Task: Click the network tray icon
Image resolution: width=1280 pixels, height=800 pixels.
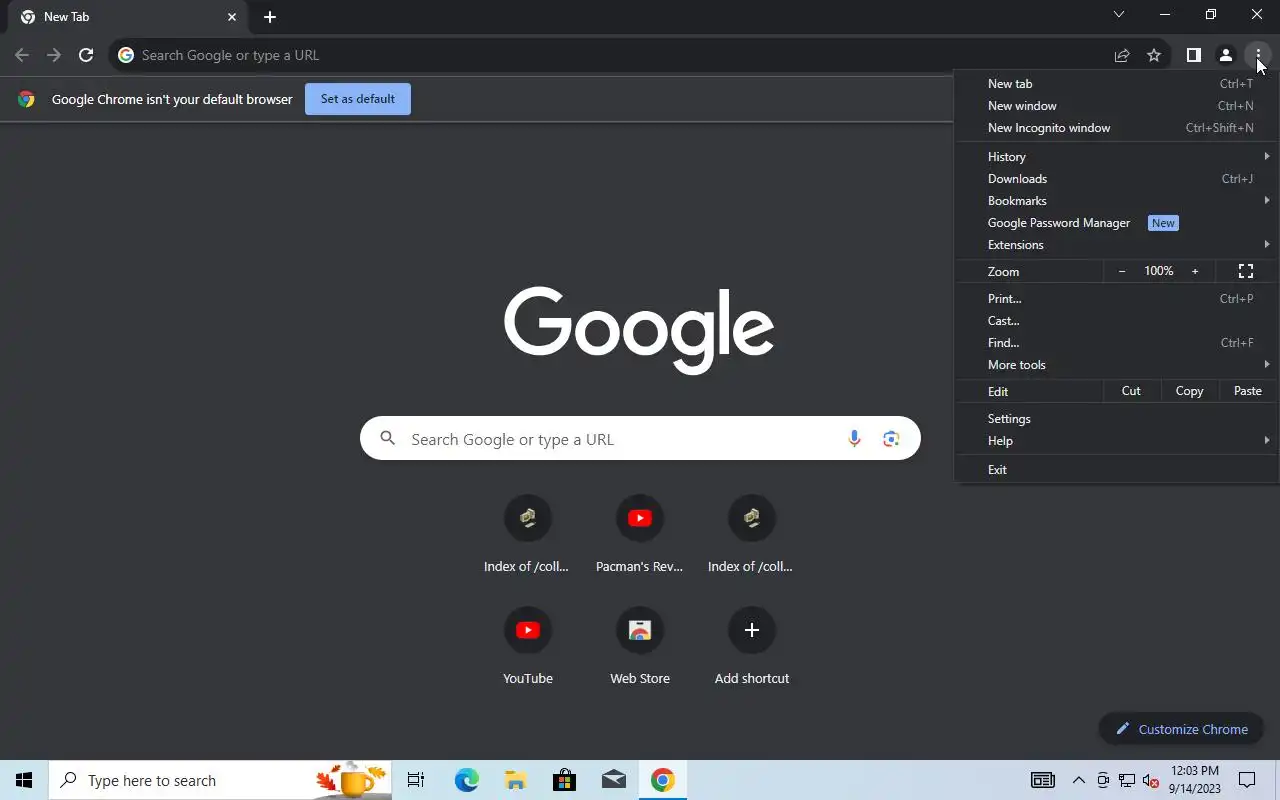Action: tap(1127, 780)
